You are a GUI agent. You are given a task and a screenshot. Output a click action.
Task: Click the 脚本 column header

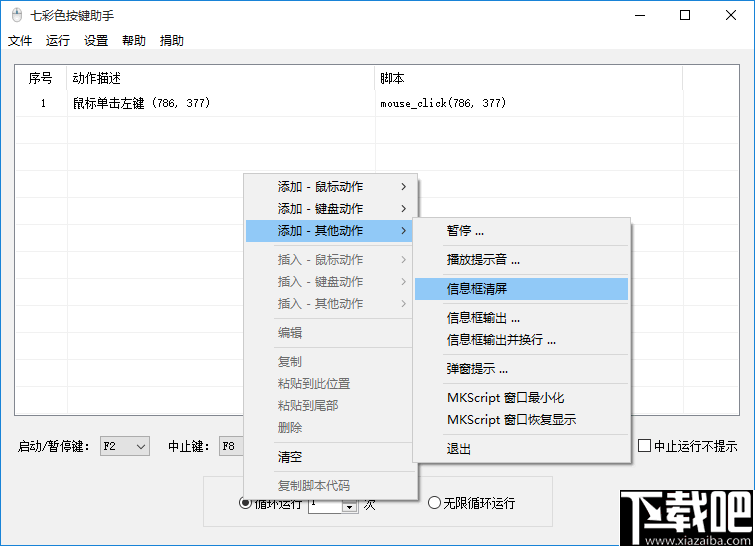[529, 78]
